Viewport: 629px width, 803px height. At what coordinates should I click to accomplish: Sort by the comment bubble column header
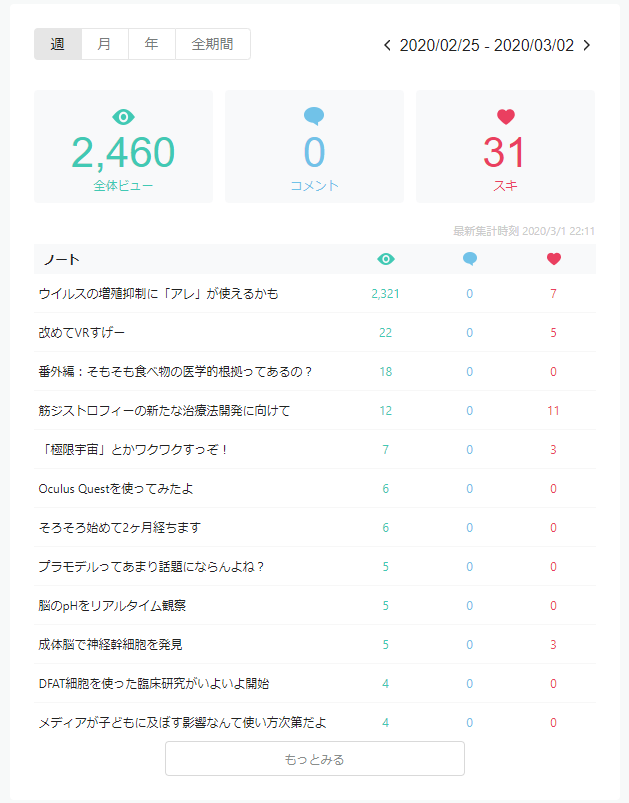coord(469,259)
